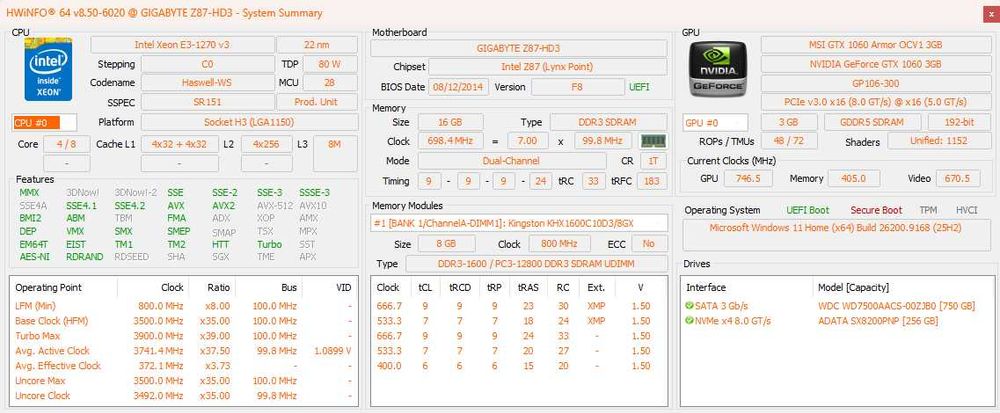Click the memory Size 16 GB field
The width and height of the screenshot is (1000, 413).
click(450, 122)
